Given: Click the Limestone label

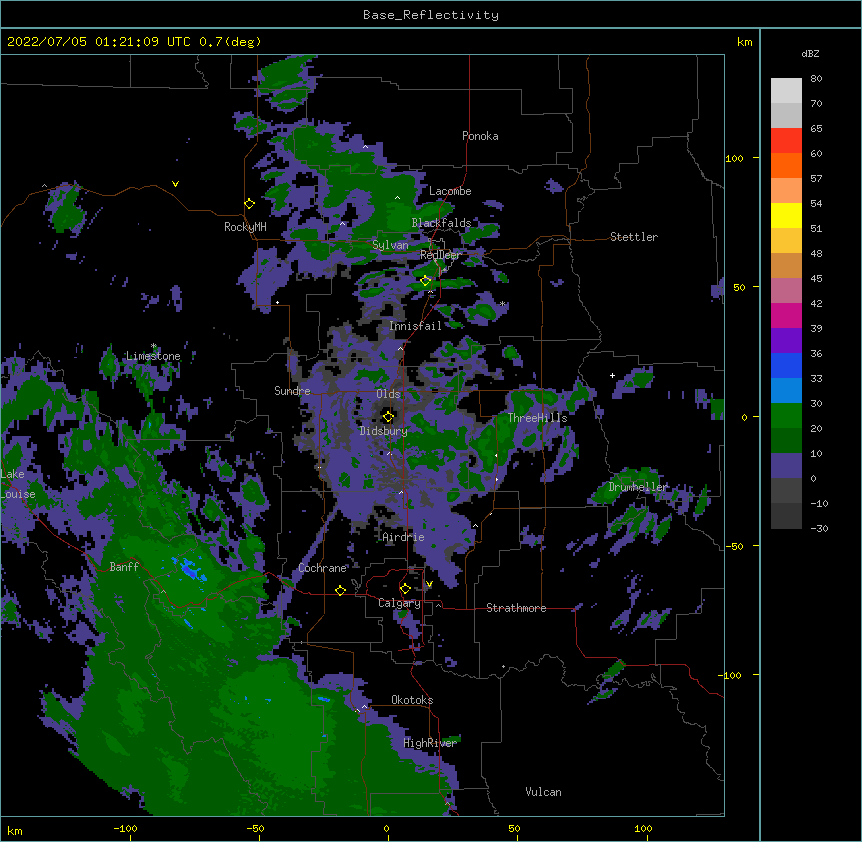Looking at the screenshot, I should click(x=153, y=356).
